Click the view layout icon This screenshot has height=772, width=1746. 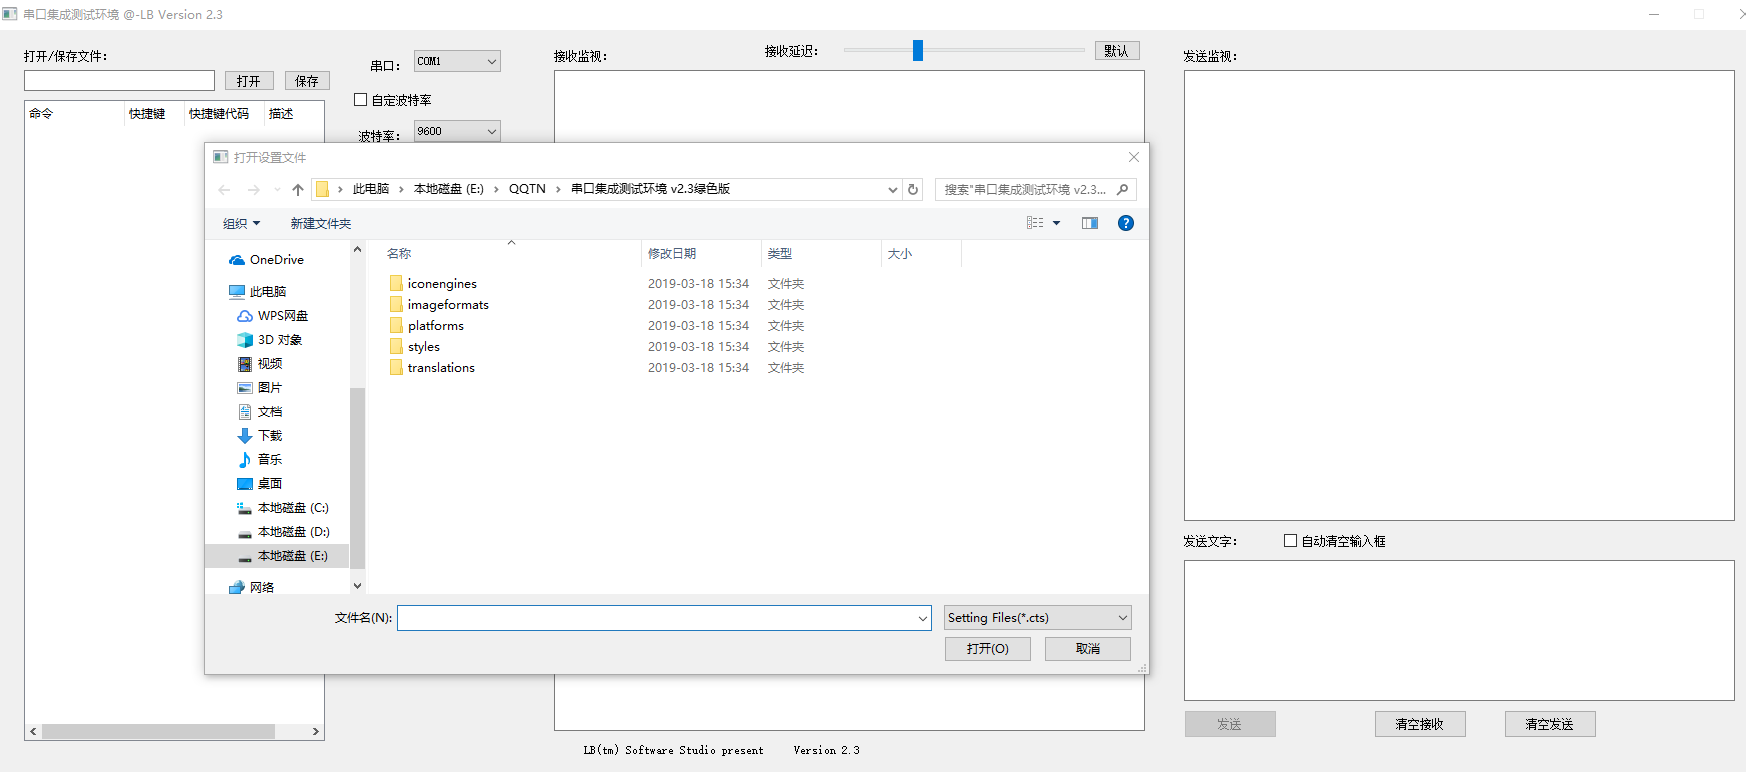coord(1035,223)
